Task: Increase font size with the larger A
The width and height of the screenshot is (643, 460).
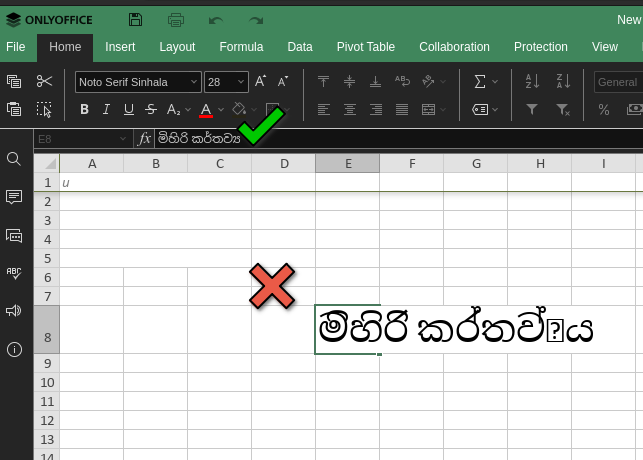Action: click(260, 81)
